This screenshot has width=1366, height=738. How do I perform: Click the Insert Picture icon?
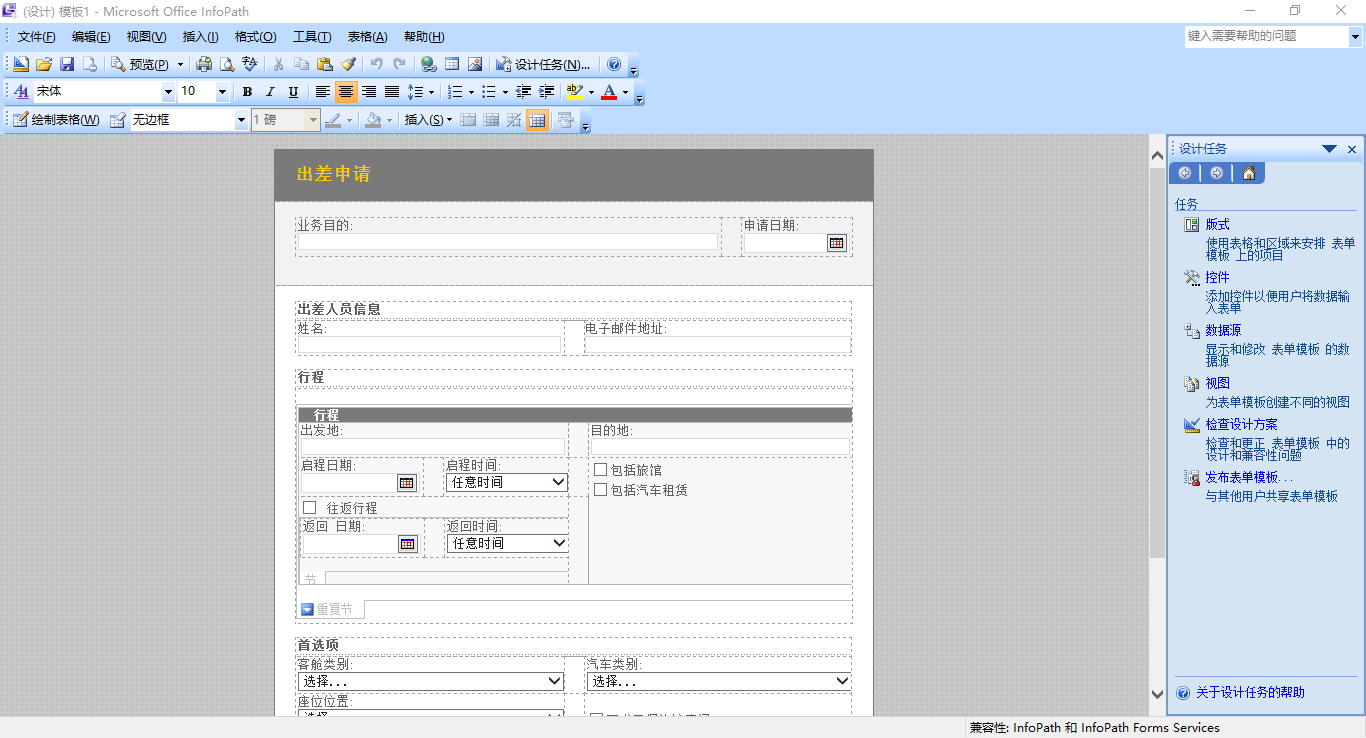(475, 64)
